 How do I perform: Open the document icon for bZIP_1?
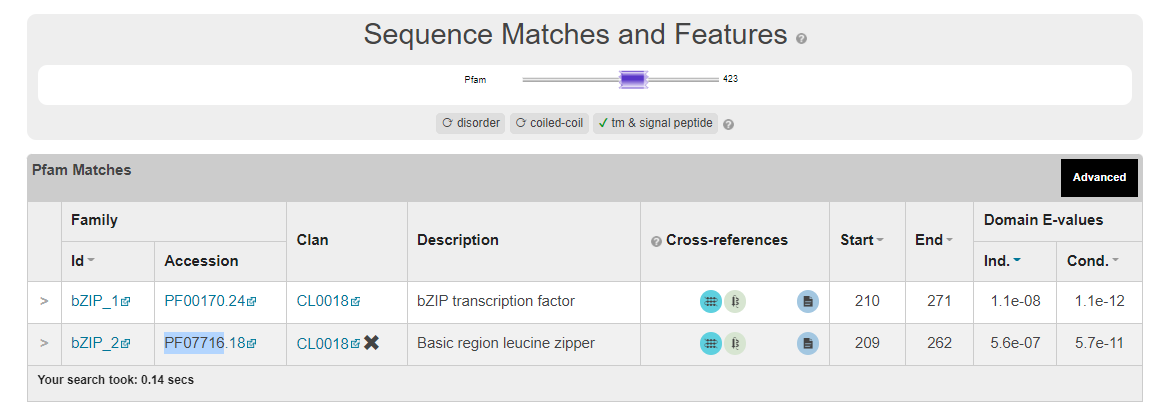point(808,301)
